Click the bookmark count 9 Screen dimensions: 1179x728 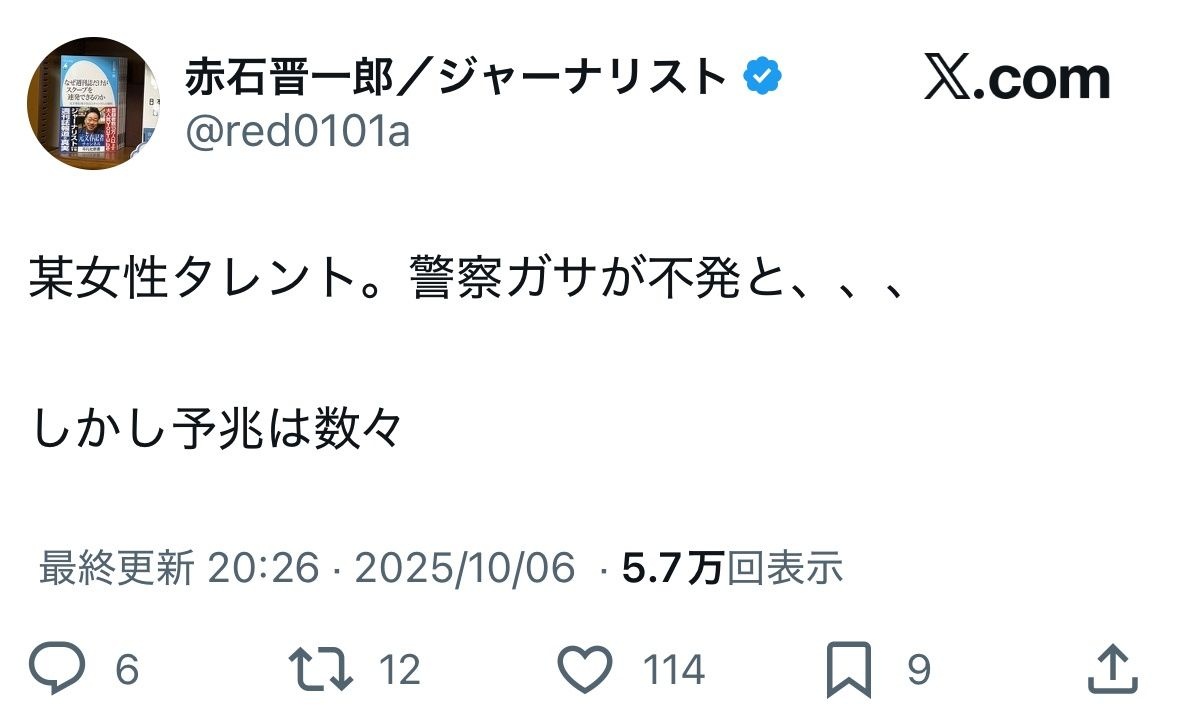click(918, 670)
